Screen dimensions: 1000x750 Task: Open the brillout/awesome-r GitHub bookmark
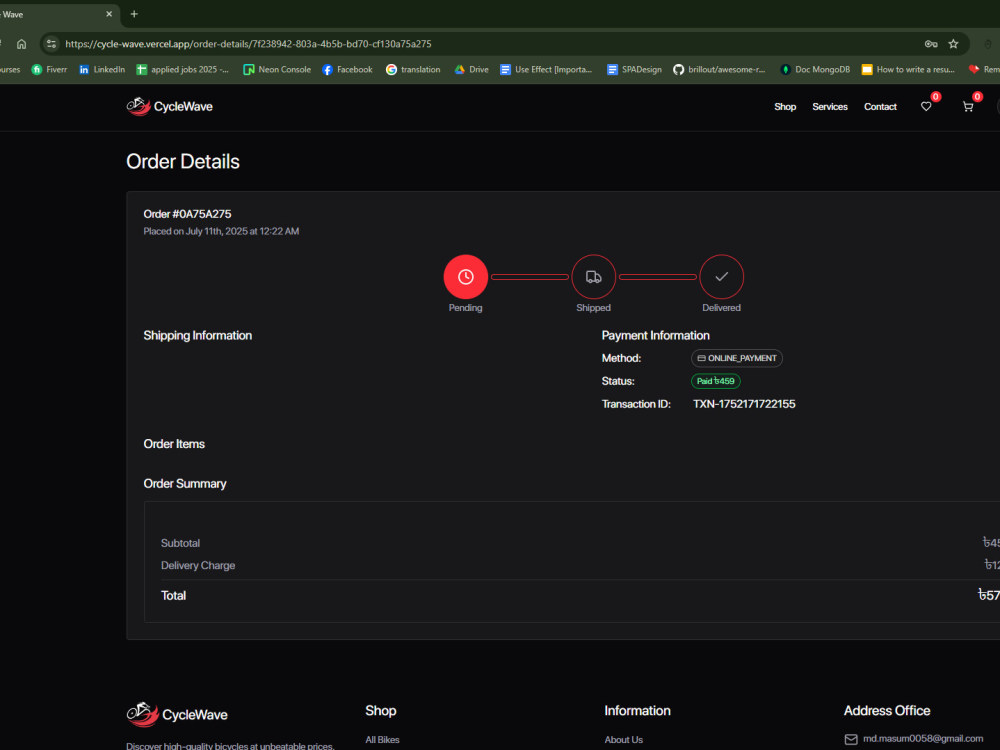719,70
